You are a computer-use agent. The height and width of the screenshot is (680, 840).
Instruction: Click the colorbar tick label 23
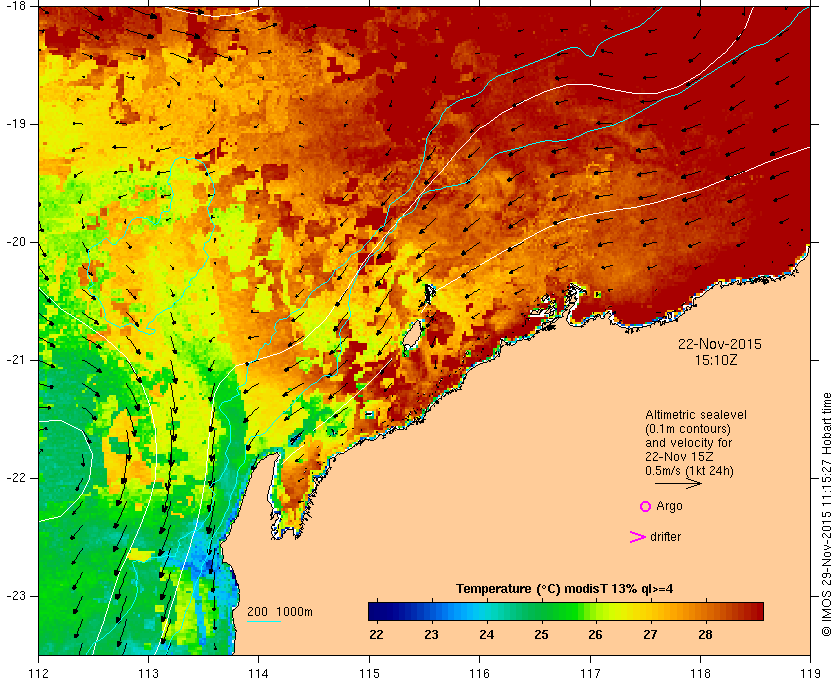[x=431, y=634]
